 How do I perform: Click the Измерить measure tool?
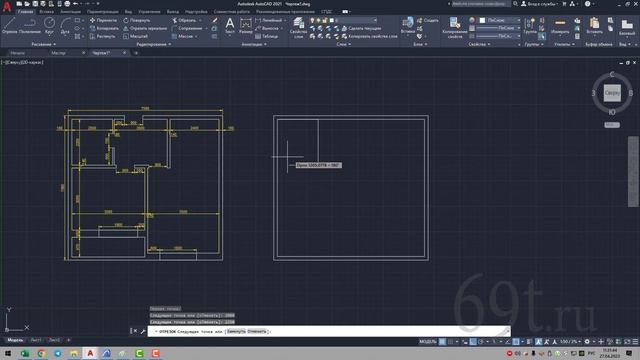[560, 26]
